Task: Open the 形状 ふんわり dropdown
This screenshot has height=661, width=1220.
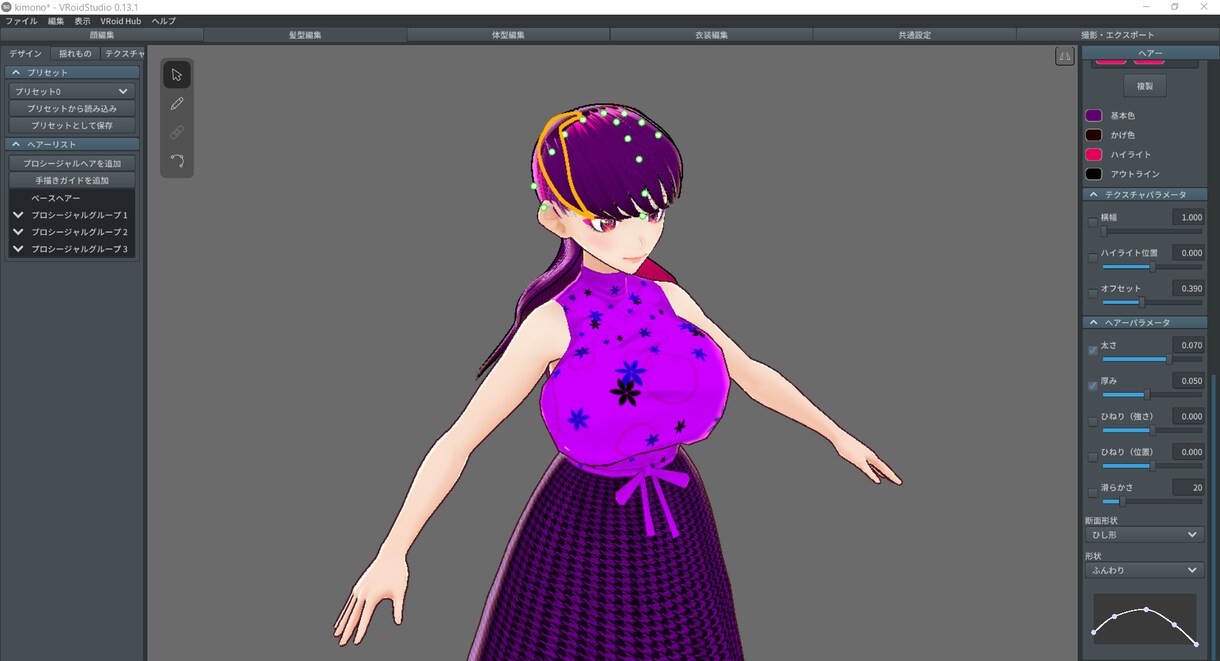Action: coord(1144,570)
